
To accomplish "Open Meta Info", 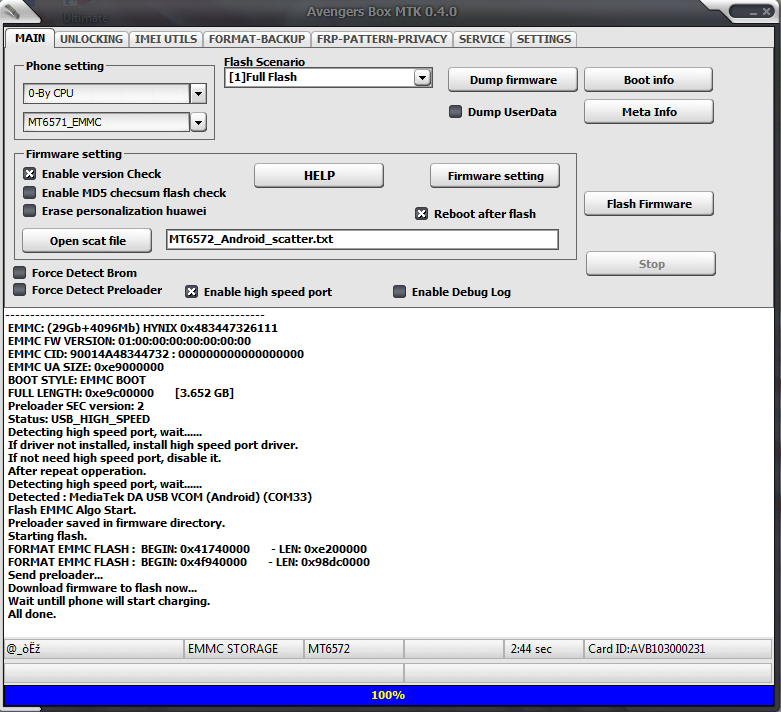I will point(649,112).
